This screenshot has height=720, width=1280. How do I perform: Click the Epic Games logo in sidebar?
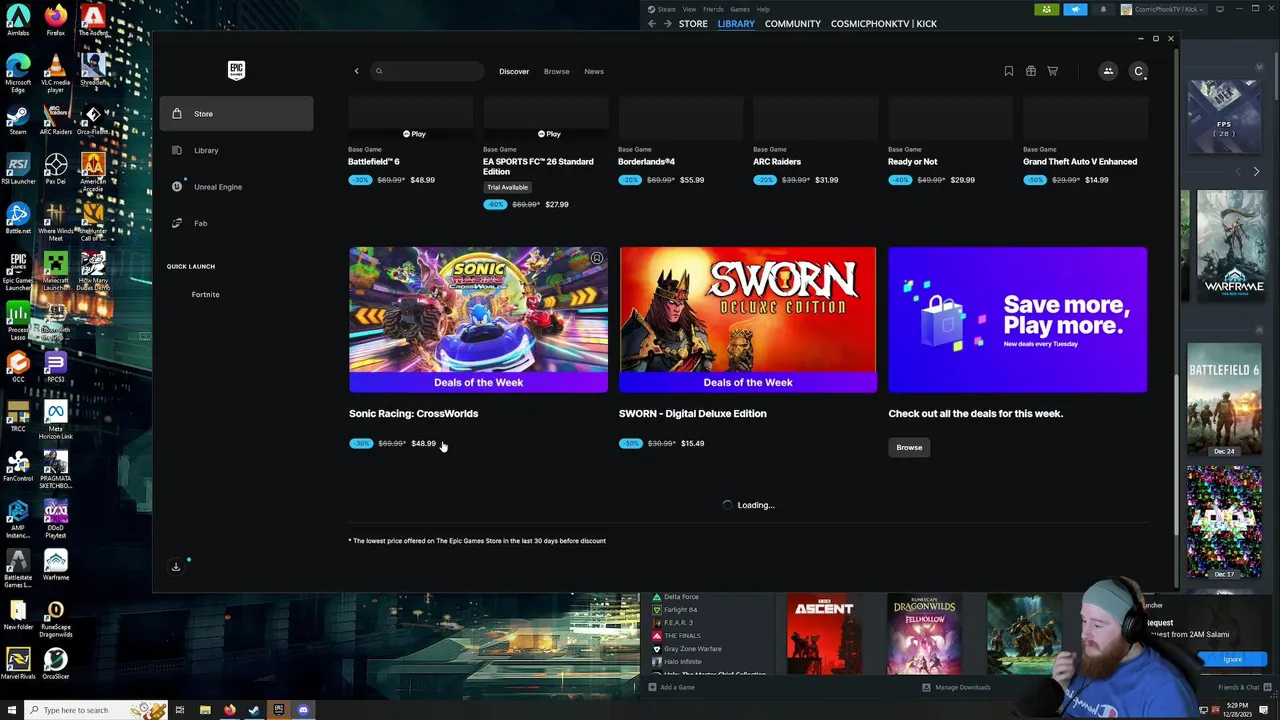pos(236,70)
